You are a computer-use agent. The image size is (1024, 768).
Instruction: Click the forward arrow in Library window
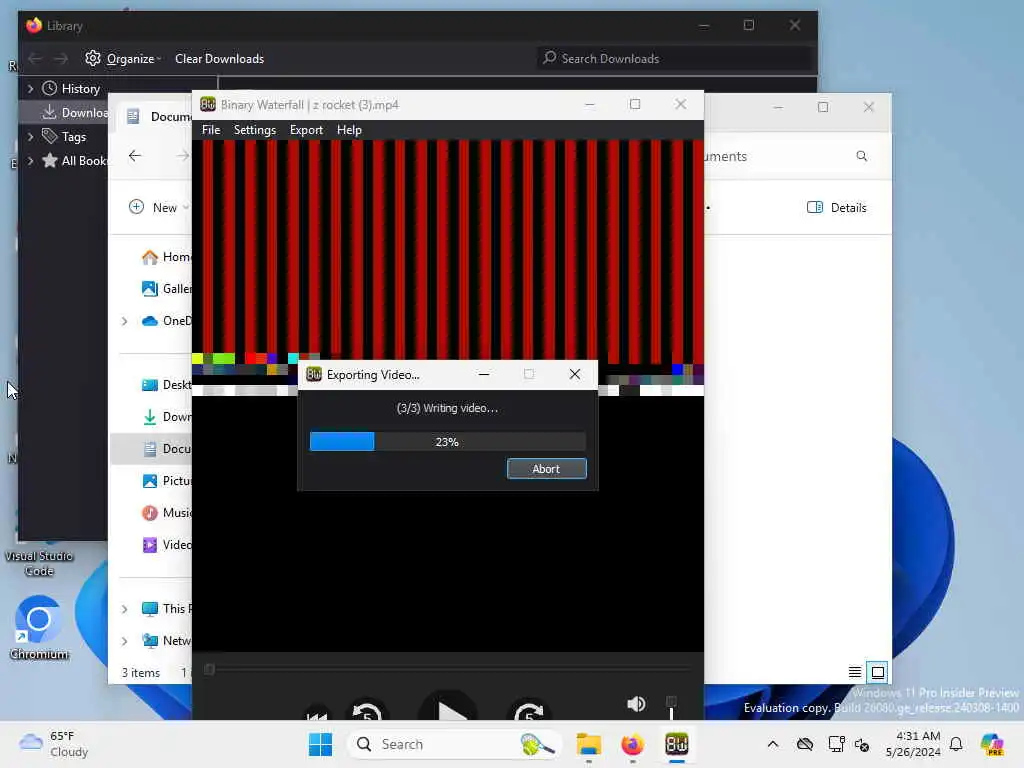click(61, 59)
